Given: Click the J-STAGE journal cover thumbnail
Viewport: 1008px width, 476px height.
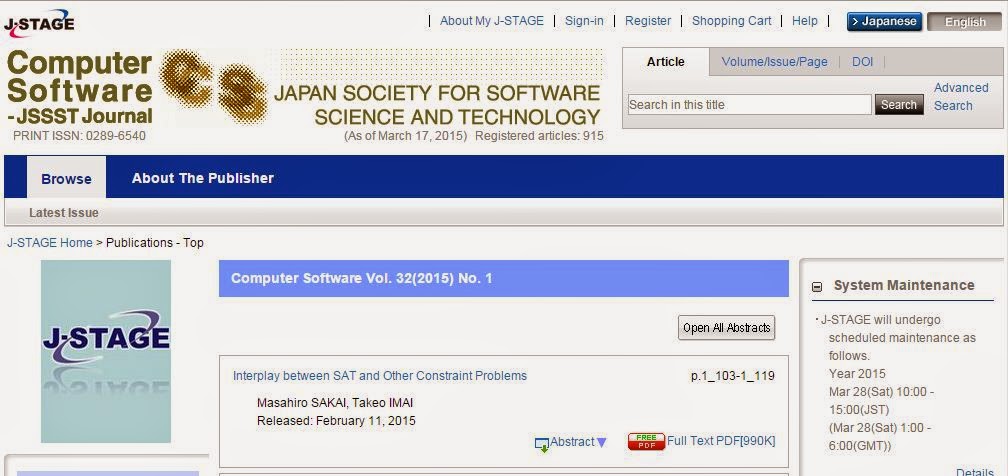Looking at the screenshot, I should [106, 351].
